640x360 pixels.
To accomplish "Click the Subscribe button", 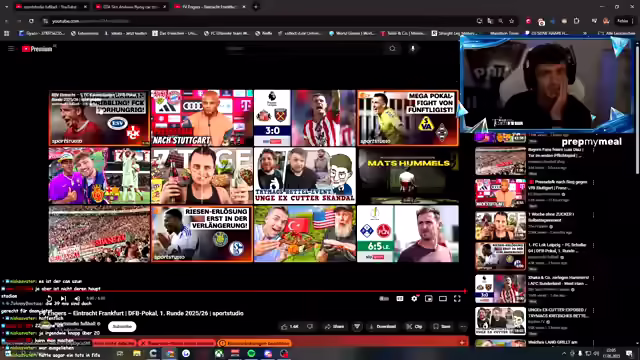I will coord(122,327).
